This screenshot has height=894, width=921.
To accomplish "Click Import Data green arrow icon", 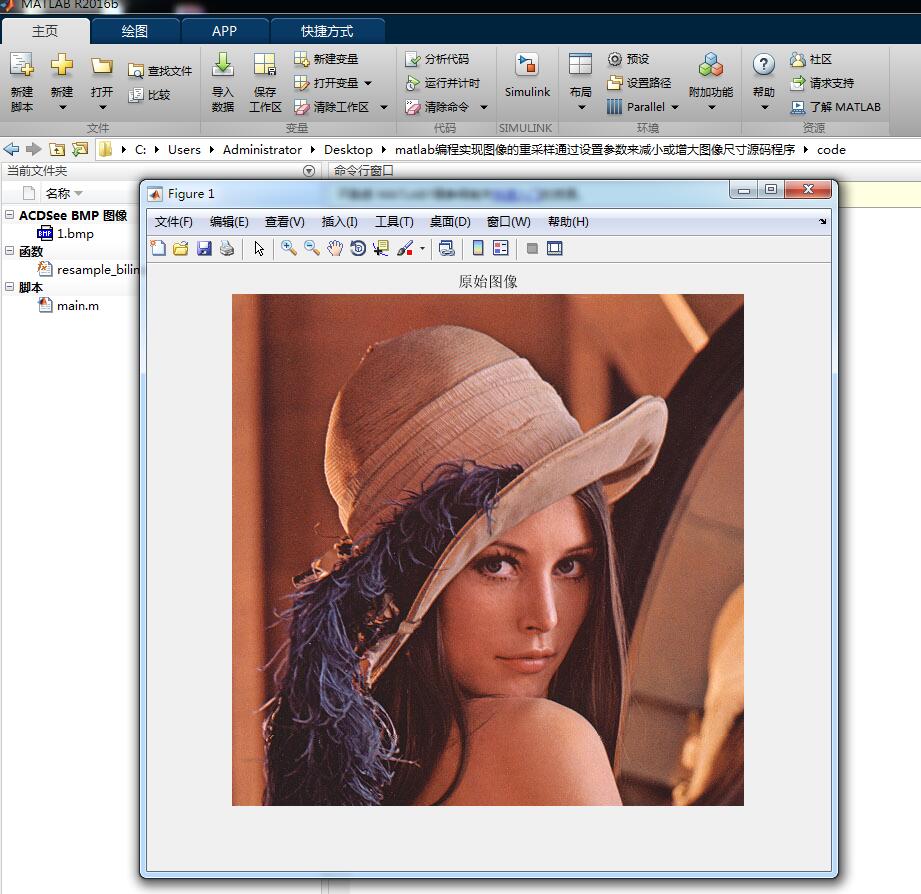I will [223, 65].
